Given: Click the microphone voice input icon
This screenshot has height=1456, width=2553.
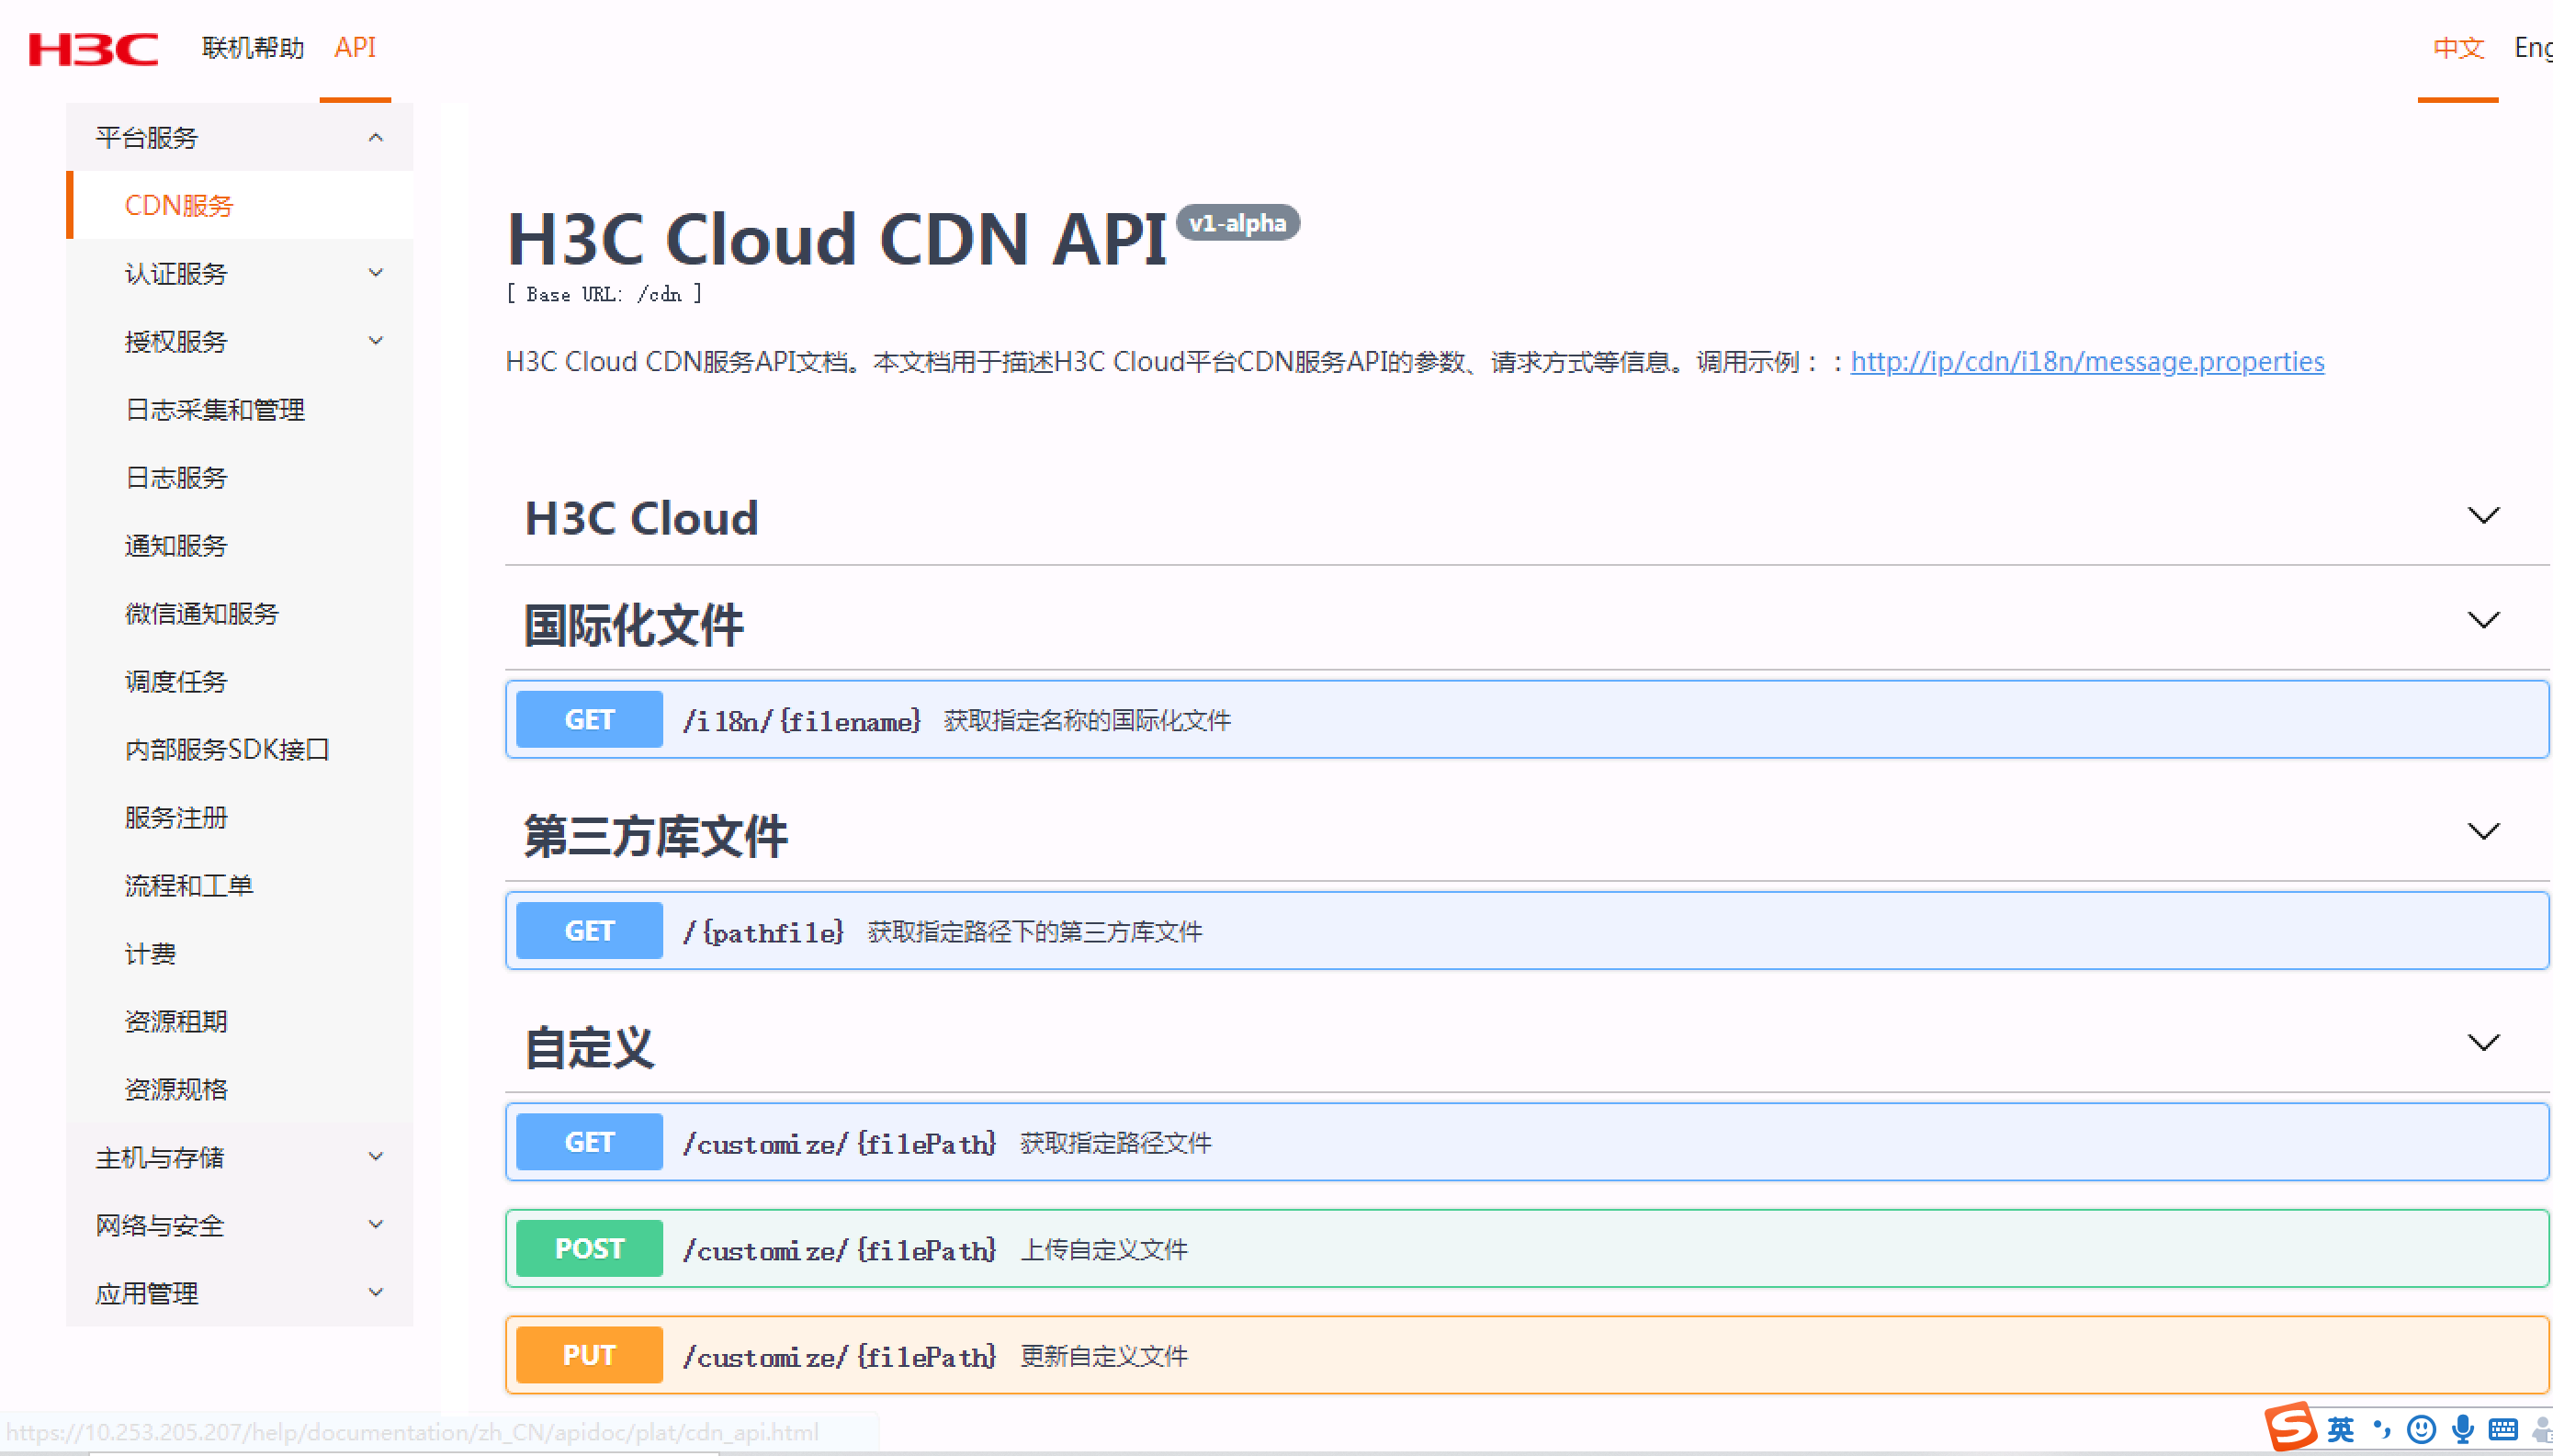Looking at the screenshot, I should 2462,1430.
